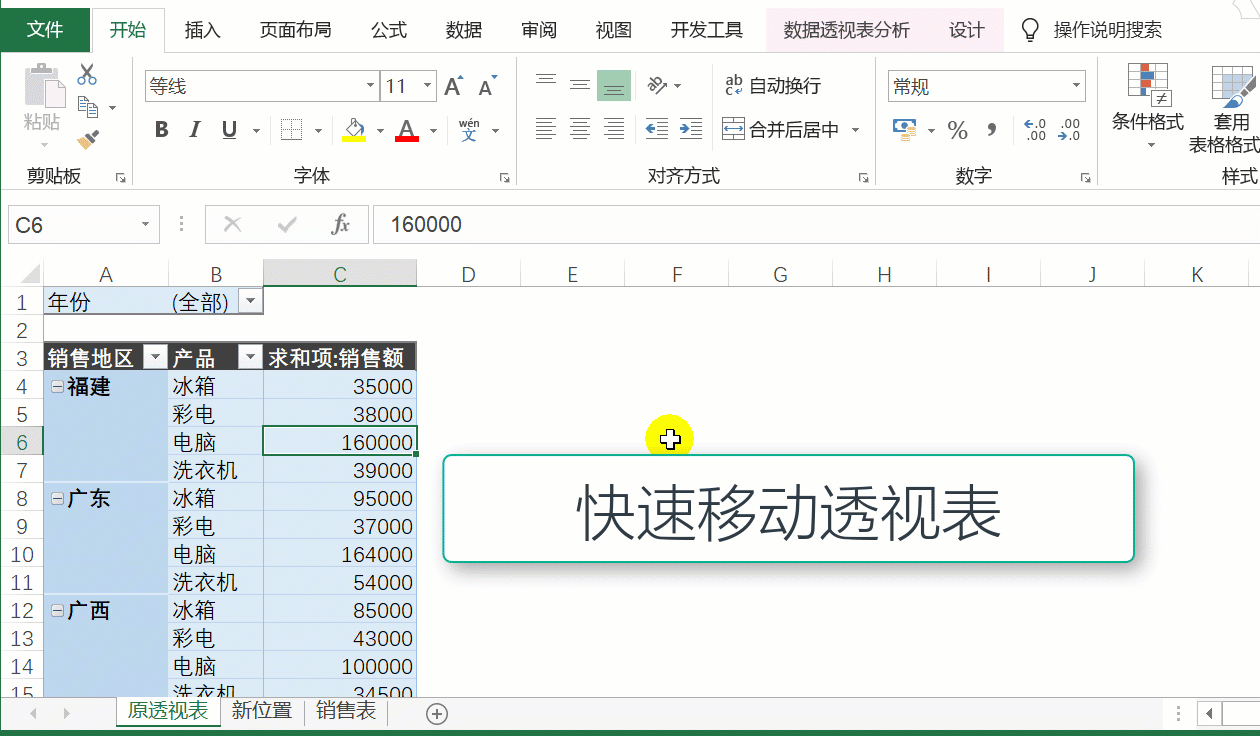The width and height of the screenshot is (1260, 736).
Task: Toggle Italic formatting
Action: pos(195,130)
